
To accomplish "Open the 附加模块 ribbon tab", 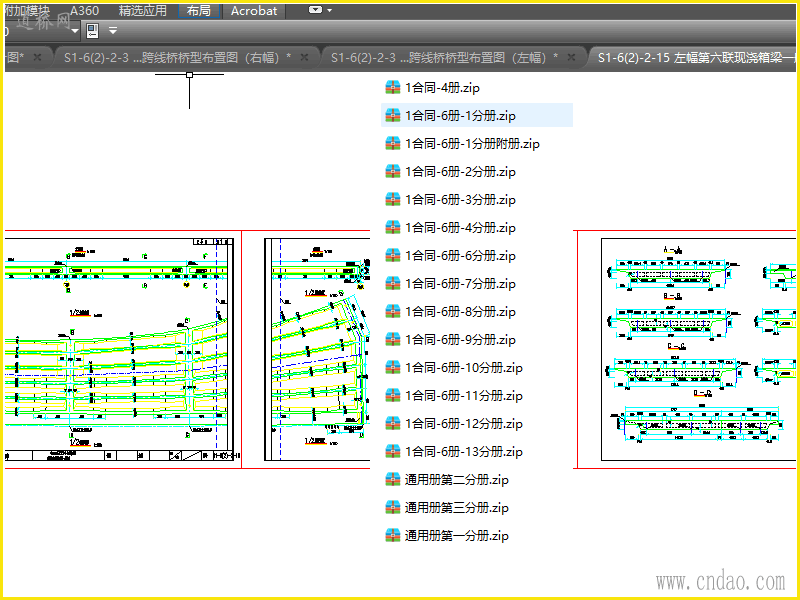I will point(28,11).
